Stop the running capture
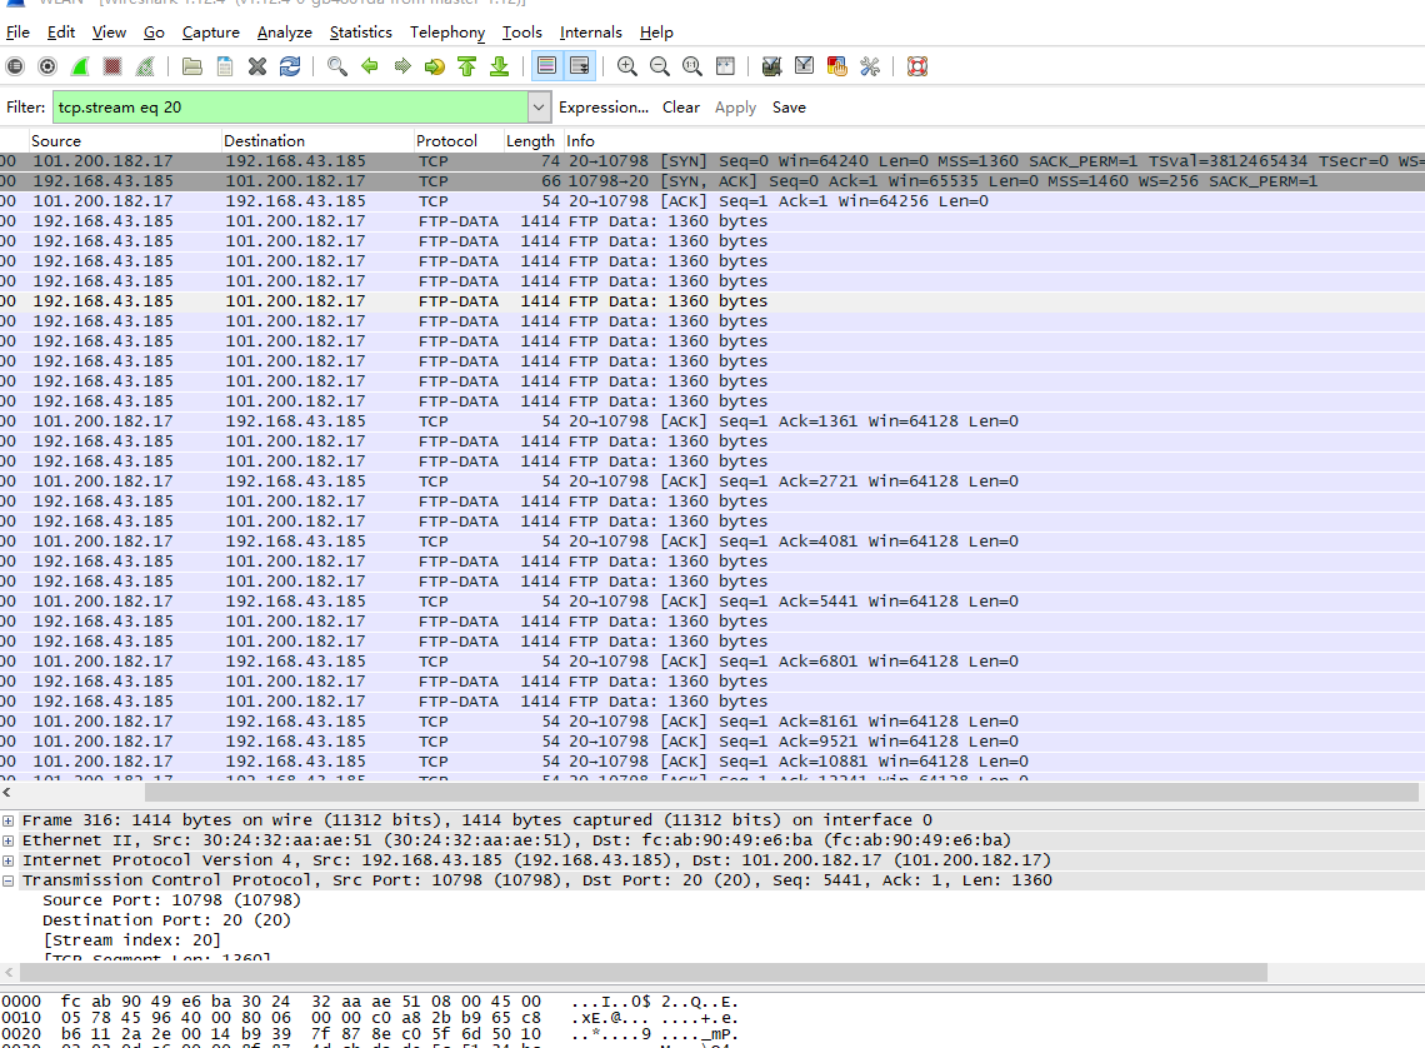Screen dimensions: 1425x1048 [112, 66]
